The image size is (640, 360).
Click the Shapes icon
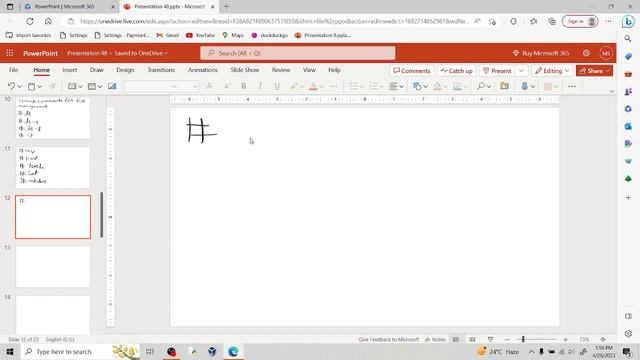[417, 86]
